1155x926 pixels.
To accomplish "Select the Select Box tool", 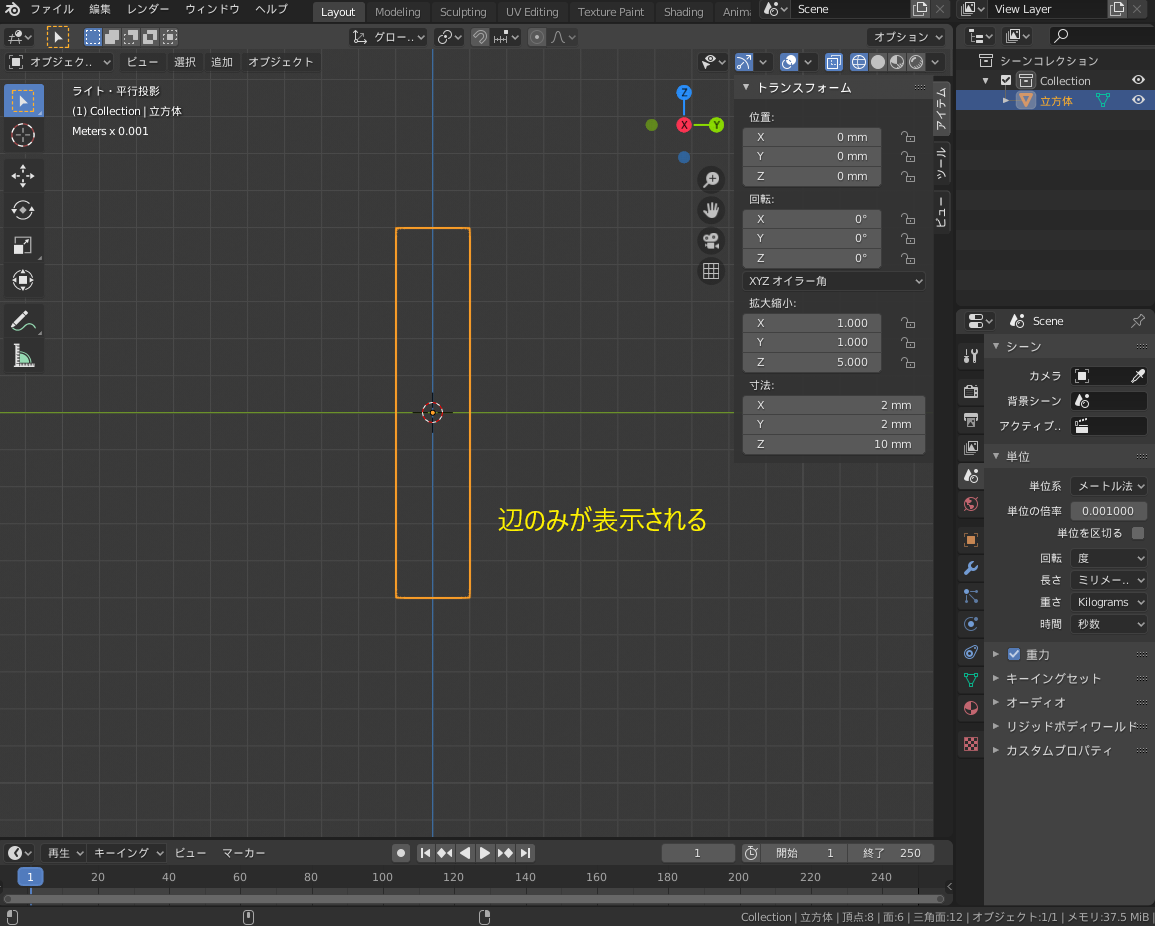I will pos(24,100).
